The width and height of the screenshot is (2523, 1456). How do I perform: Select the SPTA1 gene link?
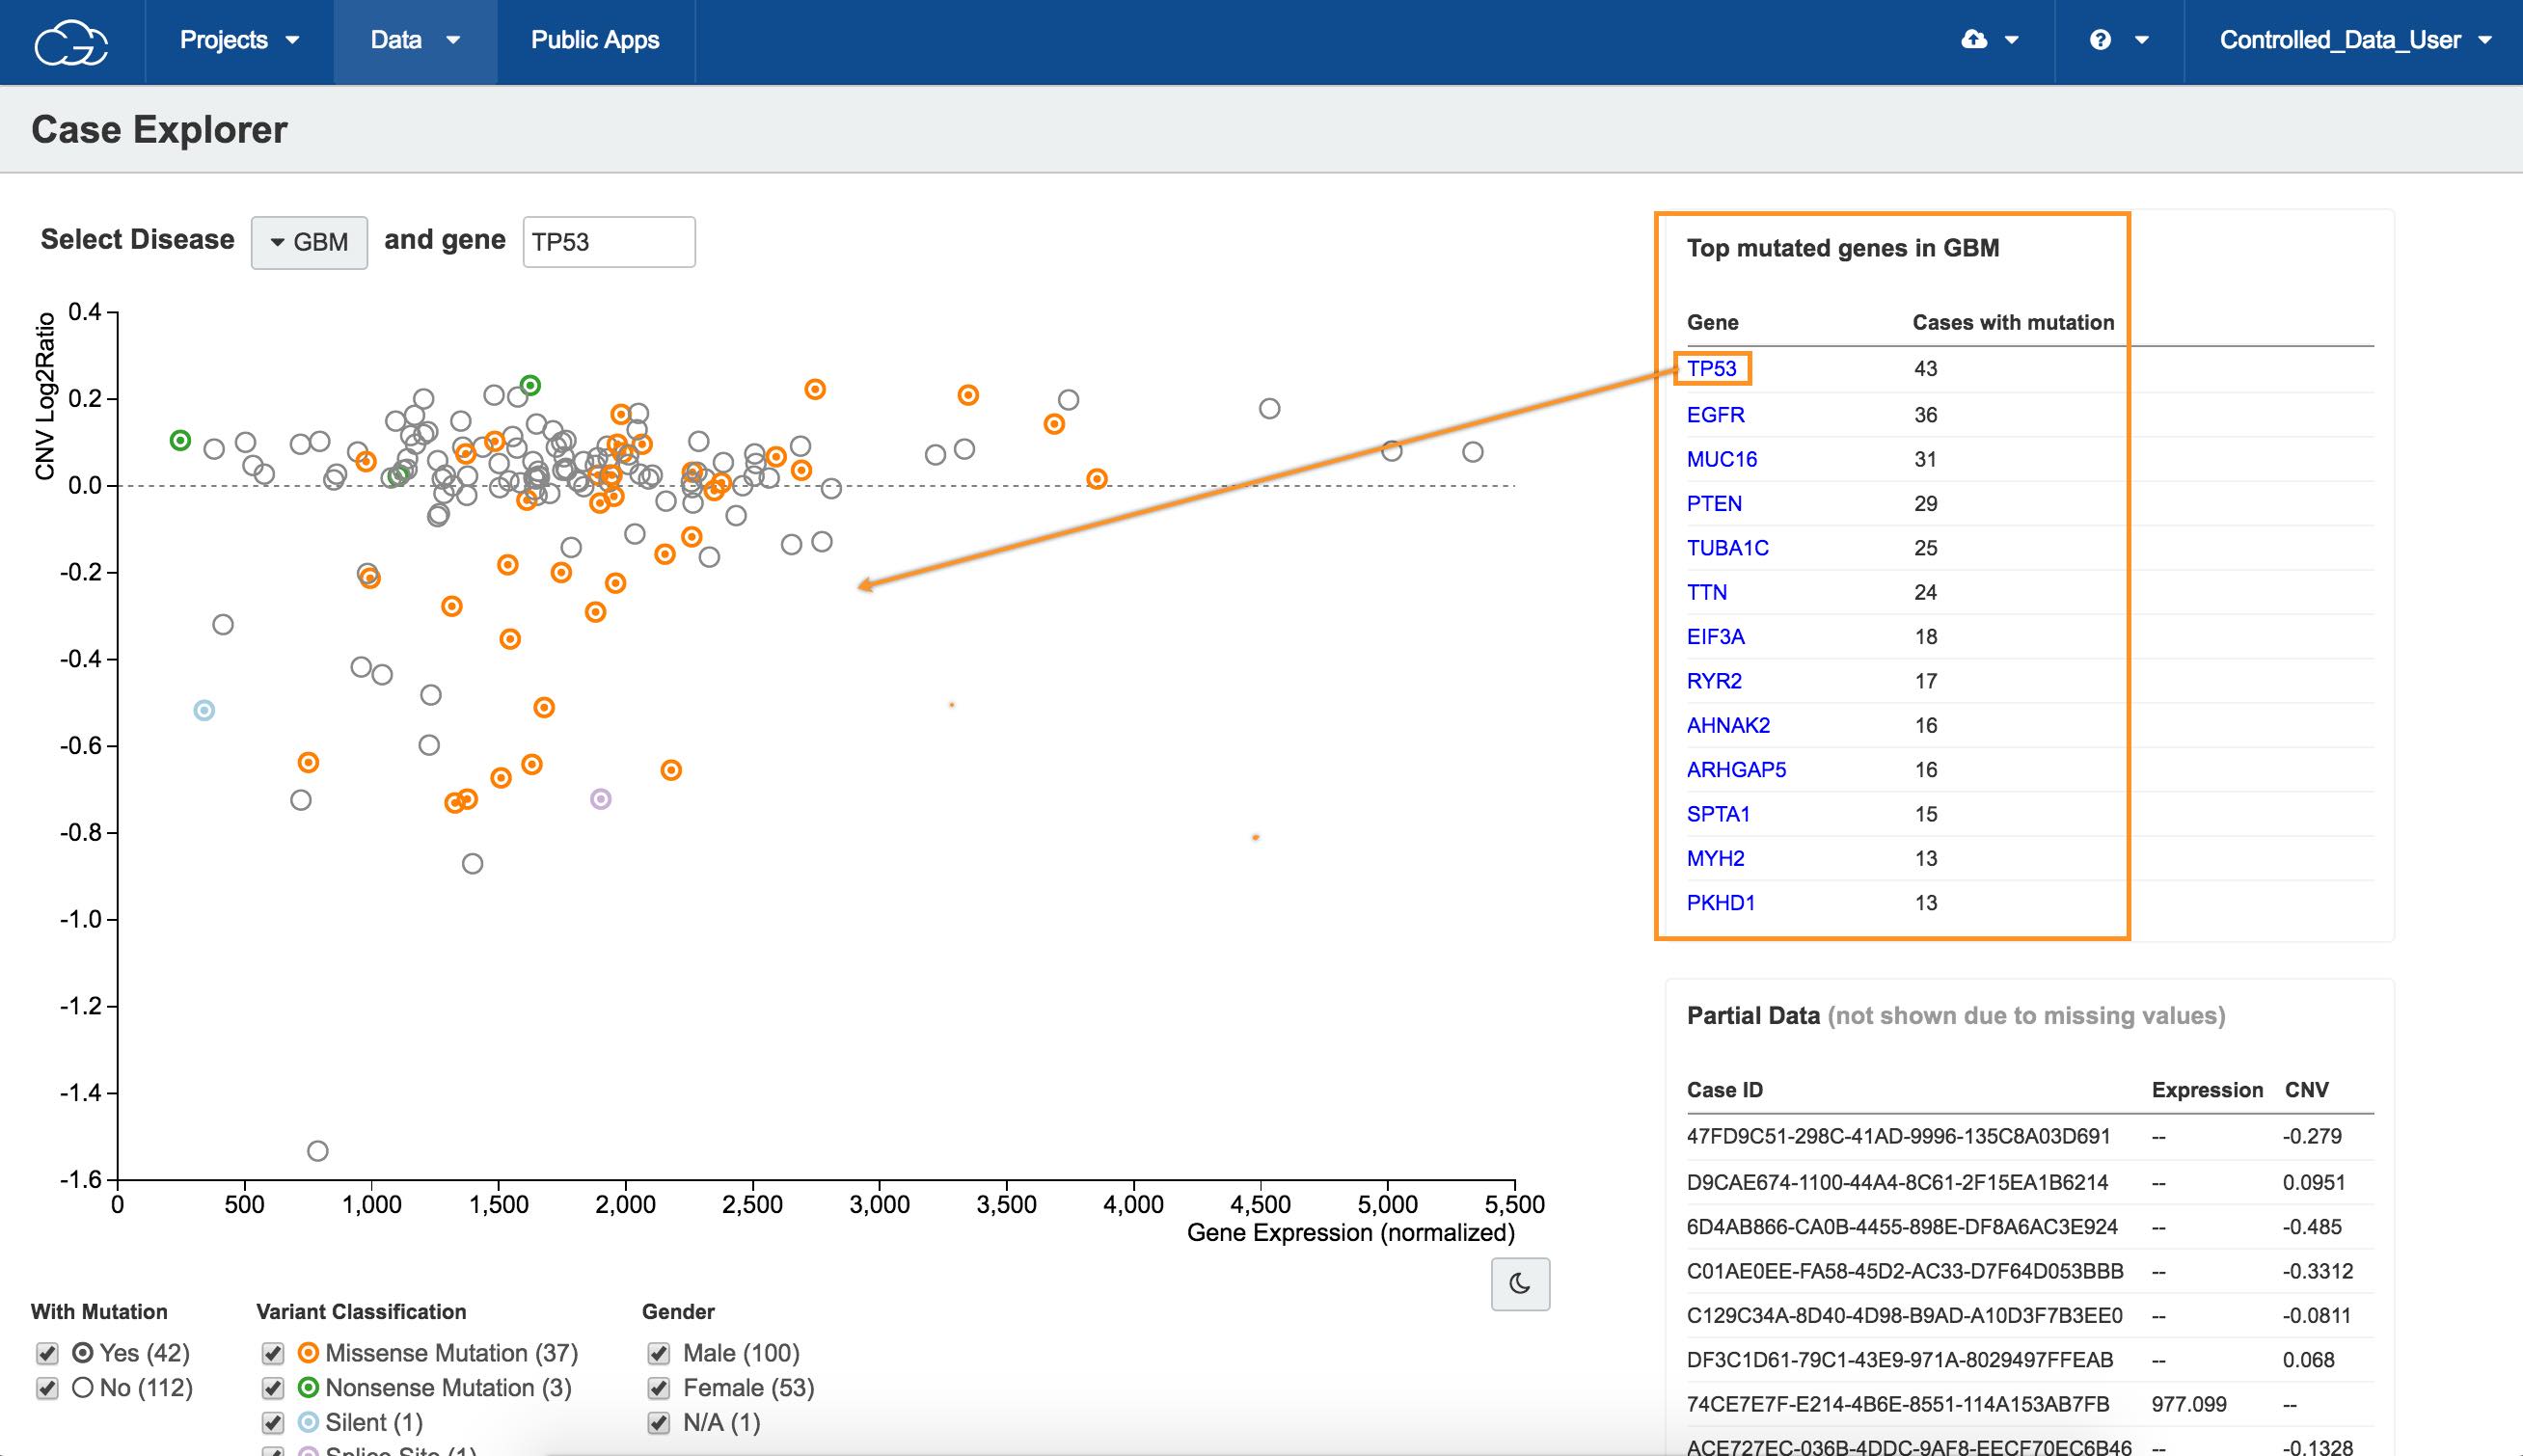(1718, 814)
